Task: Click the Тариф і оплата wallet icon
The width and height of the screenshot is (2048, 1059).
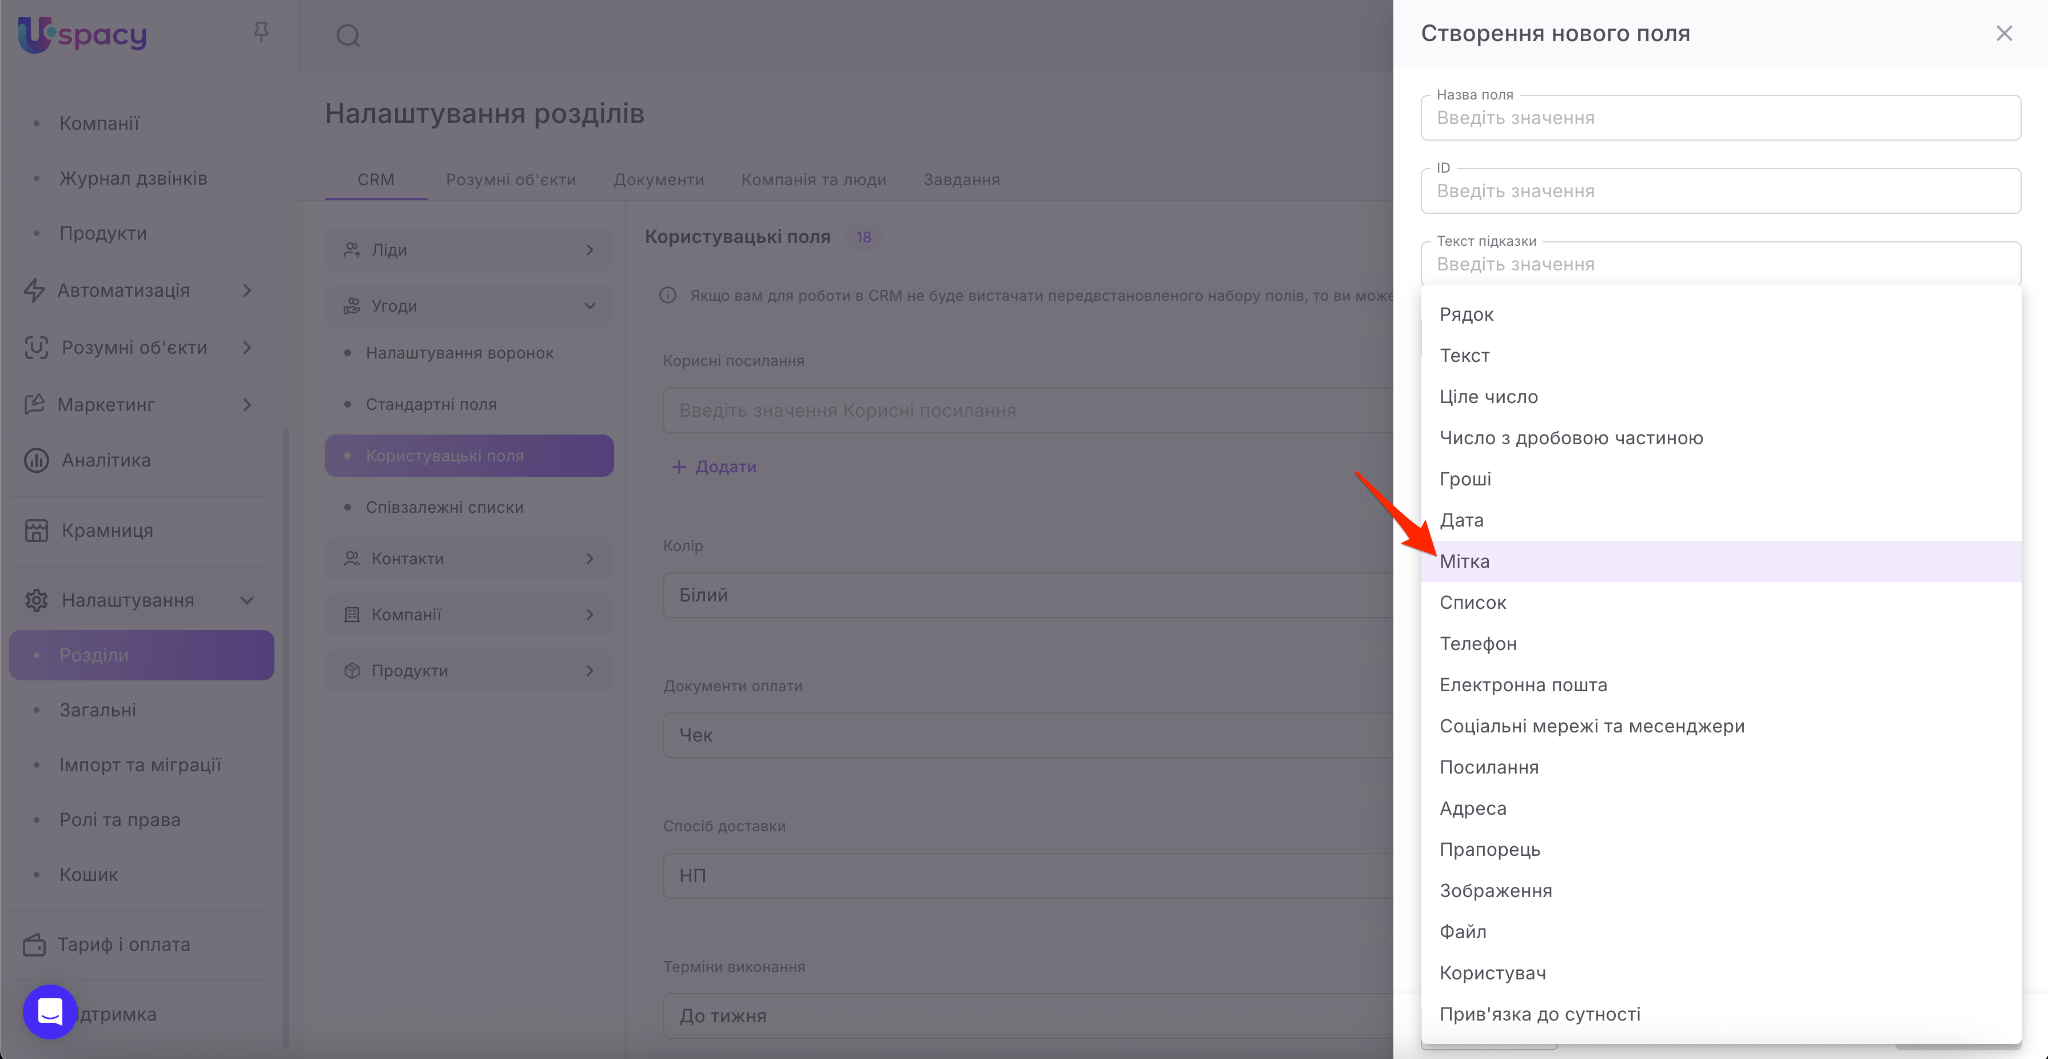Action: [x=35, y=945]
